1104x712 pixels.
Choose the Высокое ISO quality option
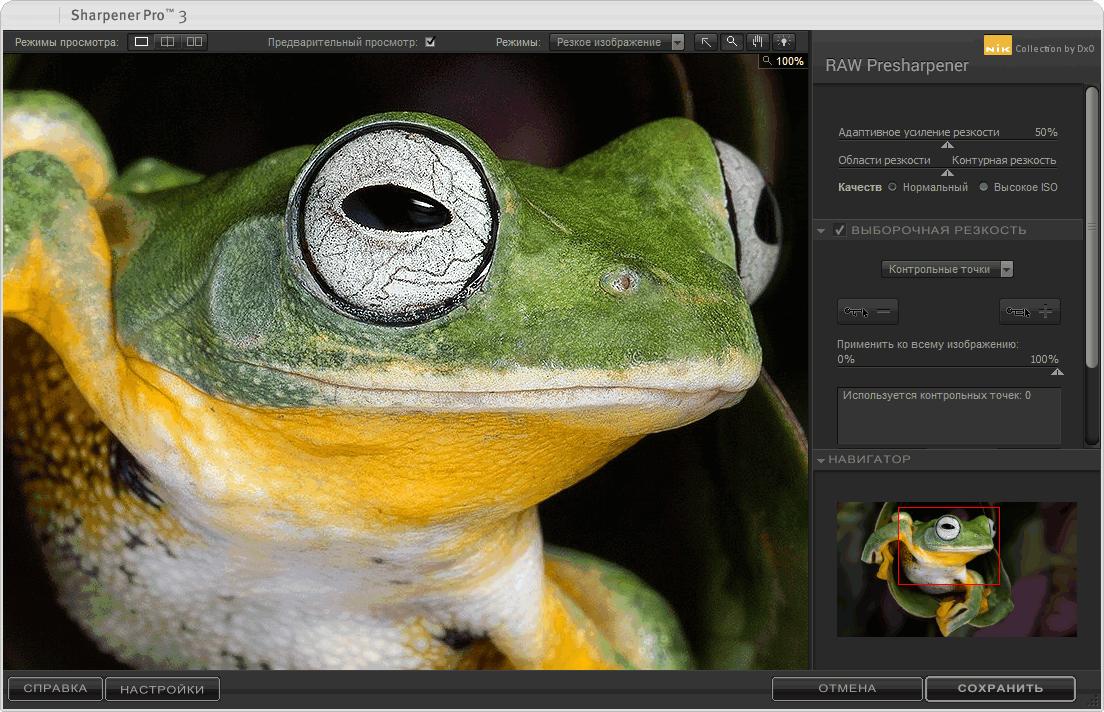[x=984, y=187]
